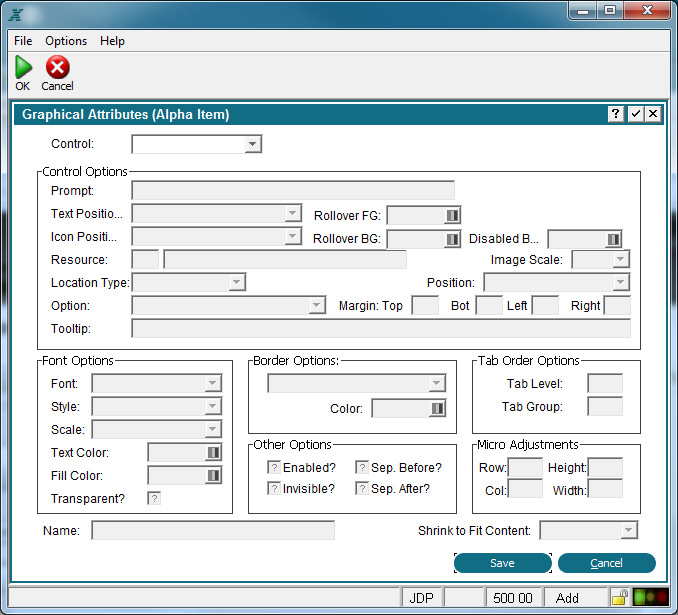Click the traffic light status indicator
Screen dimensions: 678x615
(650, 597)
